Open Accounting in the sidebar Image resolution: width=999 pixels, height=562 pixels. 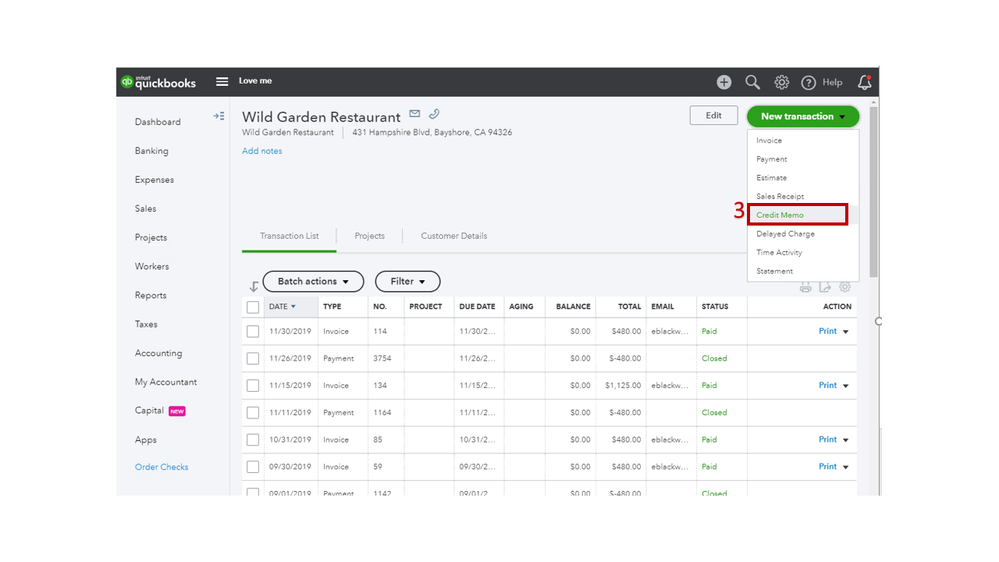point(158,353)
